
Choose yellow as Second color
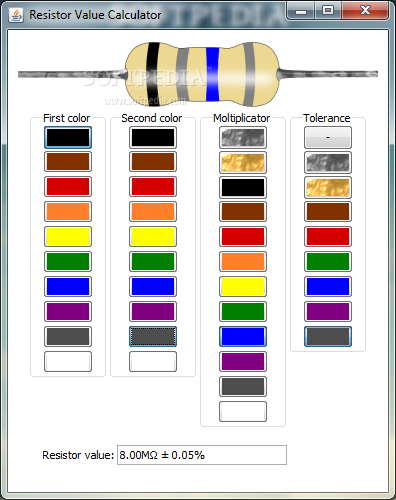pyautogui.click(x=153, y=237)
